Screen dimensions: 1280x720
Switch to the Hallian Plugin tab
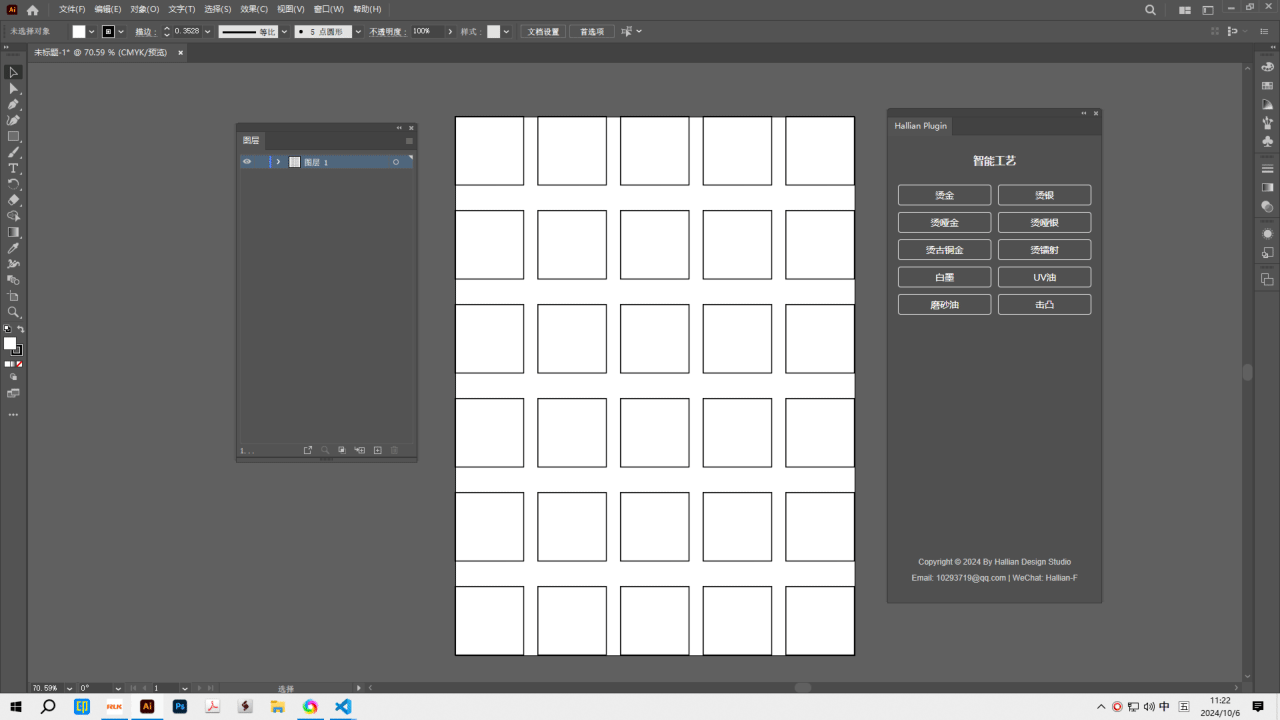(920, 126)
